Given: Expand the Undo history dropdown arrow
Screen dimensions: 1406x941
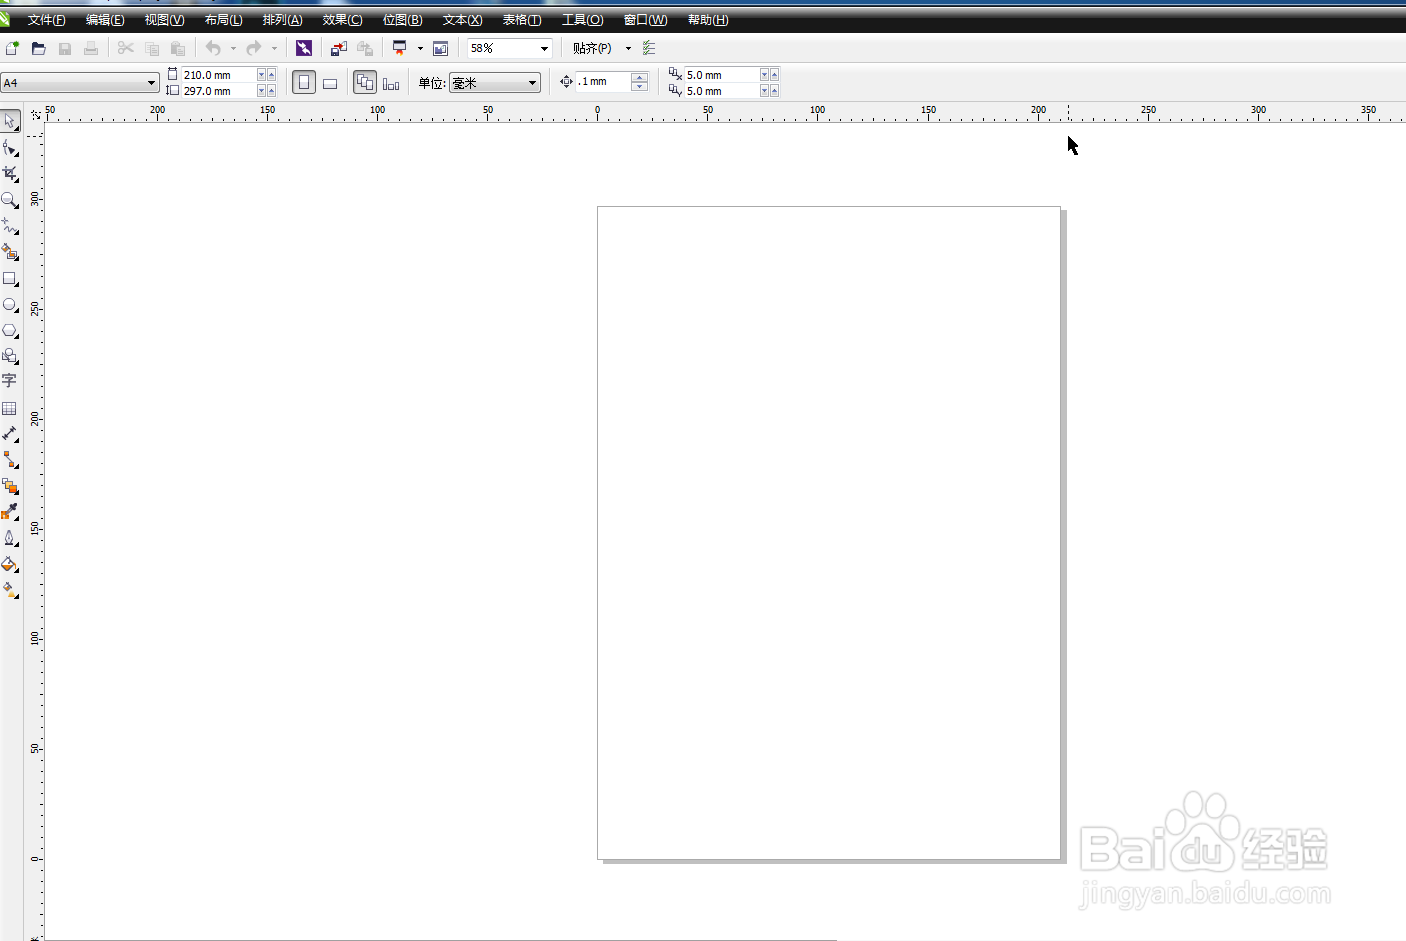Looking at the screenshot, I should point(233,48).
